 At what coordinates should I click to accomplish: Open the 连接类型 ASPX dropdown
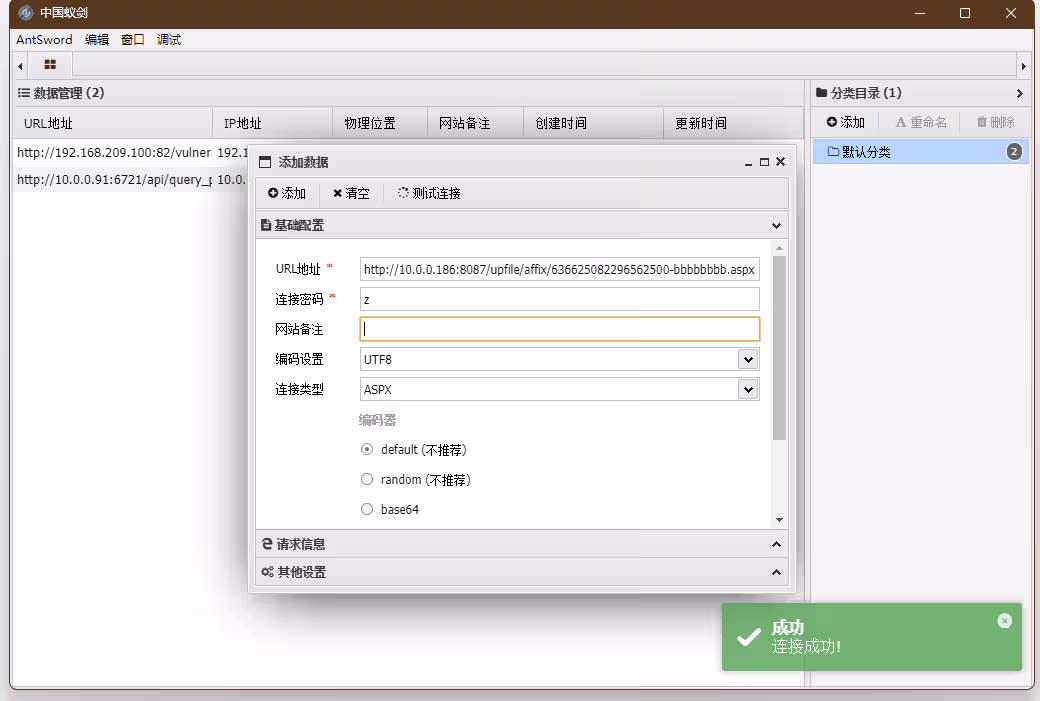point(747,389)
